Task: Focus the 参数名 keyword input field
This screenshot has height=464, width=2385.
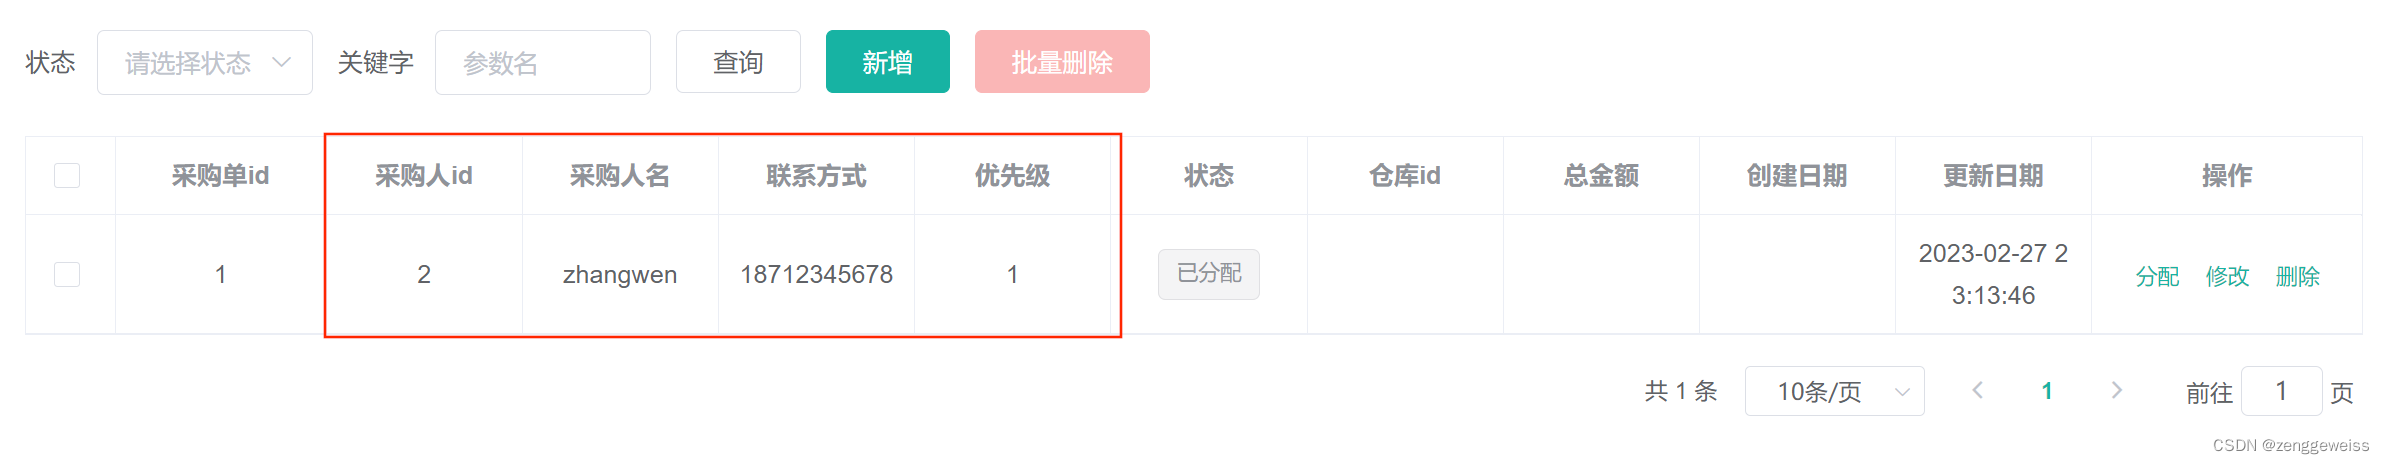Action: click(x=543, y=63)
